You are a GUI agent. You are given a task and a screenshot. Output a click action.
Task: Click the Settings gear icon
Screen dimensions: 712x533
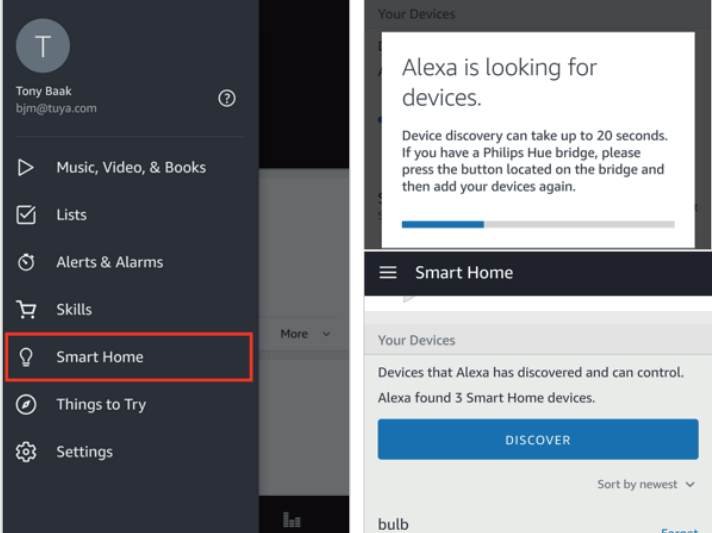pyautogui.click(x=27, y=452)
